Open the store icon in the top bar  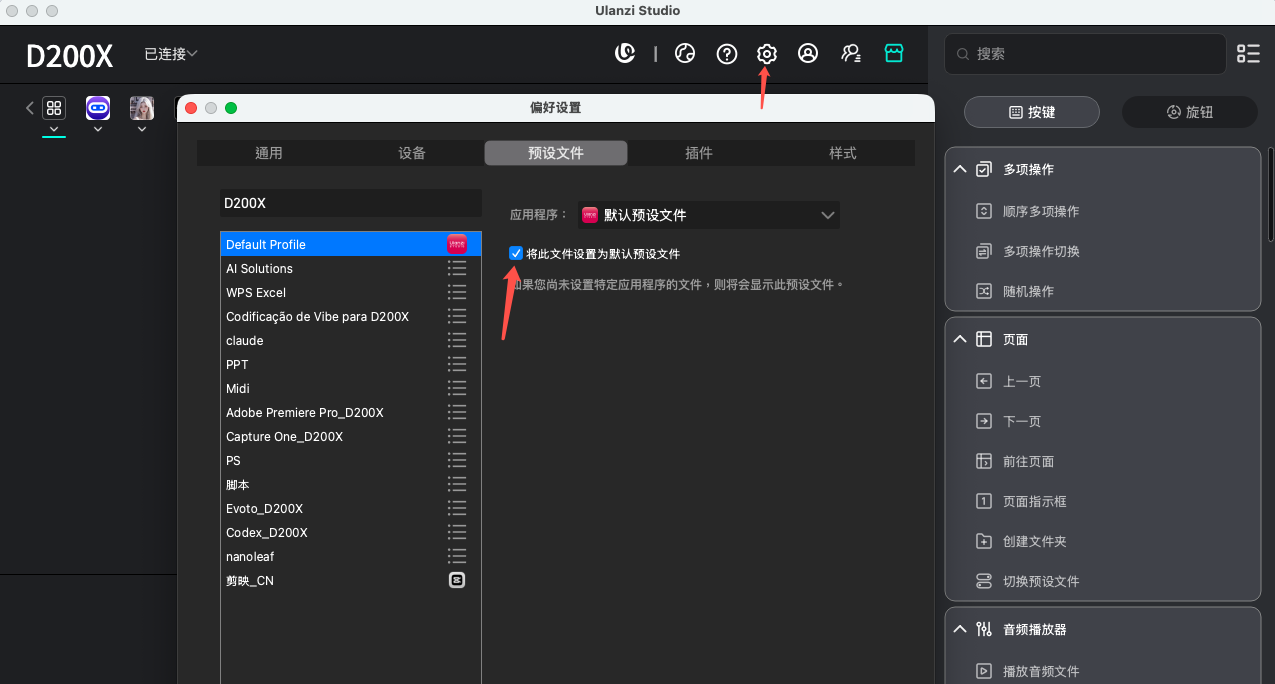tap(894, 54)
